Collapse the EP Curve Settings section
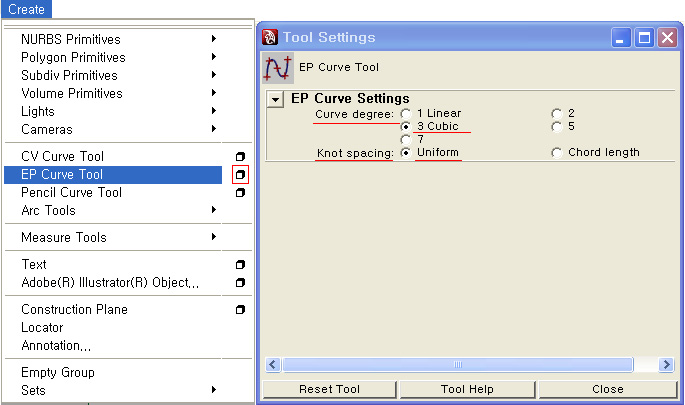The height and width of the screenshot is (405, 685). pos(276,100)
